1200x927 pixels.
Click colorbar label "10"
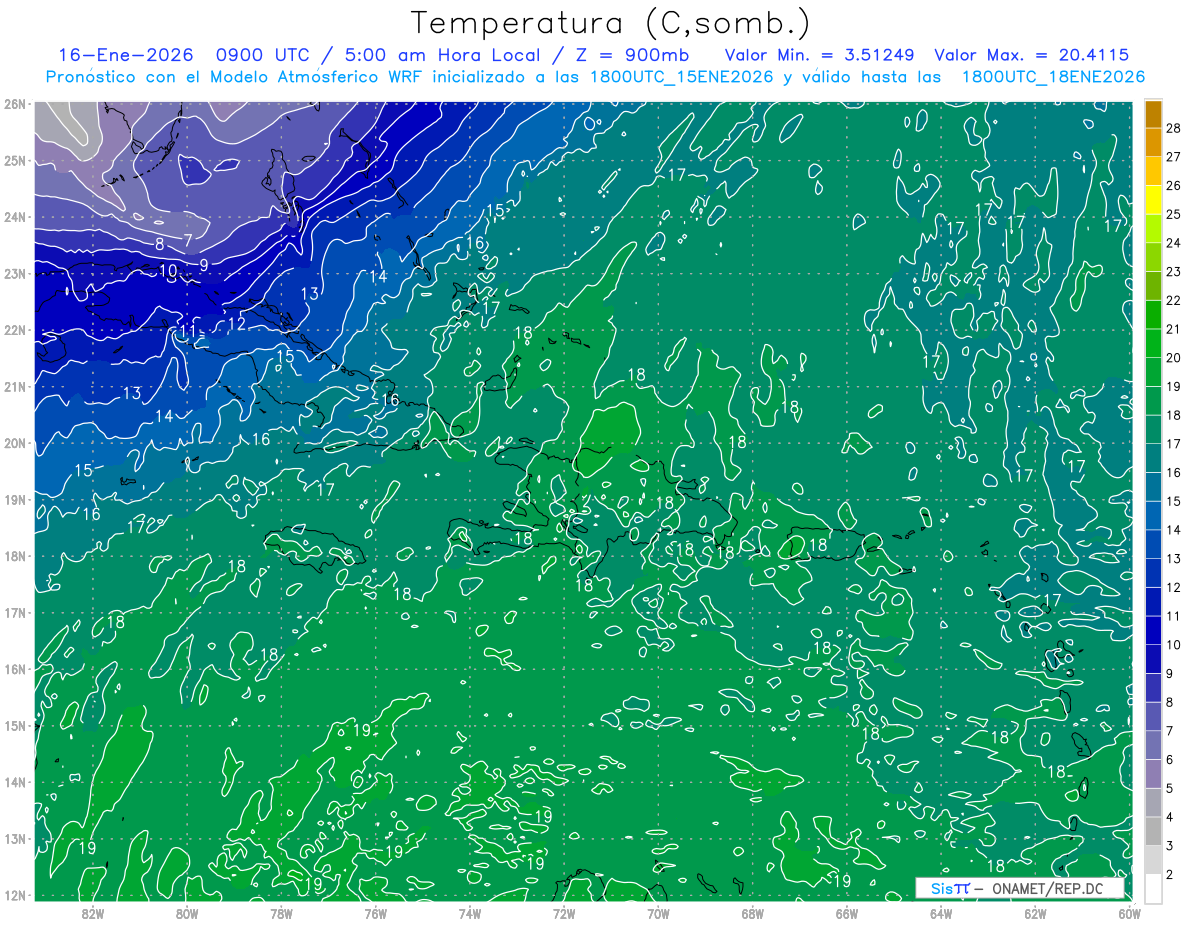pyautogui.click(x=1174, y=645)
